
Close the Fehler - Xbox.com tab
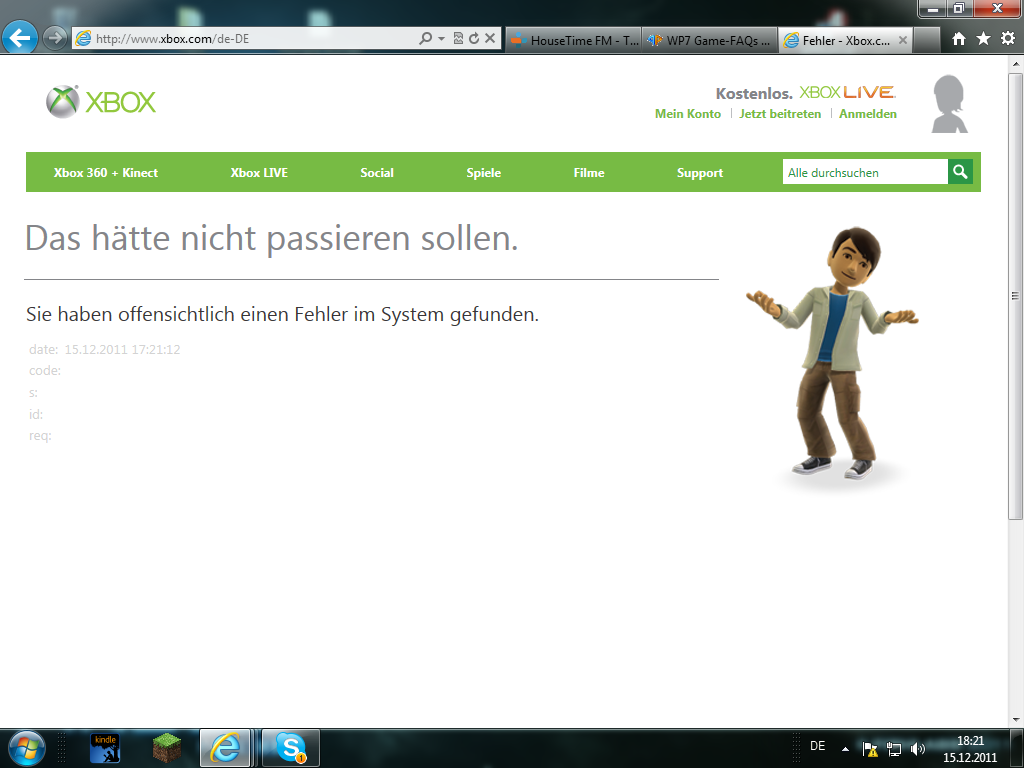[x=903, y=40]
